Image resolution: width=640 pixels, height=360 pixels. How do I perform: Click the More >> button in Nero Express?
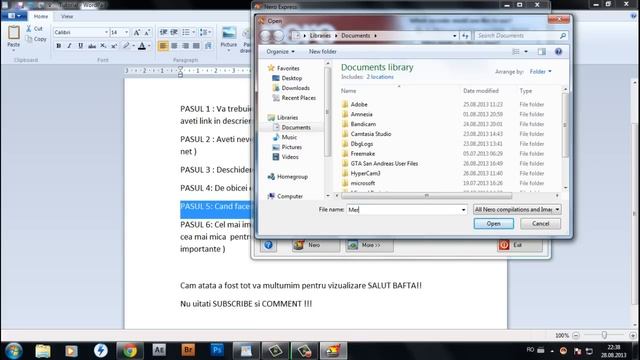[370, 245]
